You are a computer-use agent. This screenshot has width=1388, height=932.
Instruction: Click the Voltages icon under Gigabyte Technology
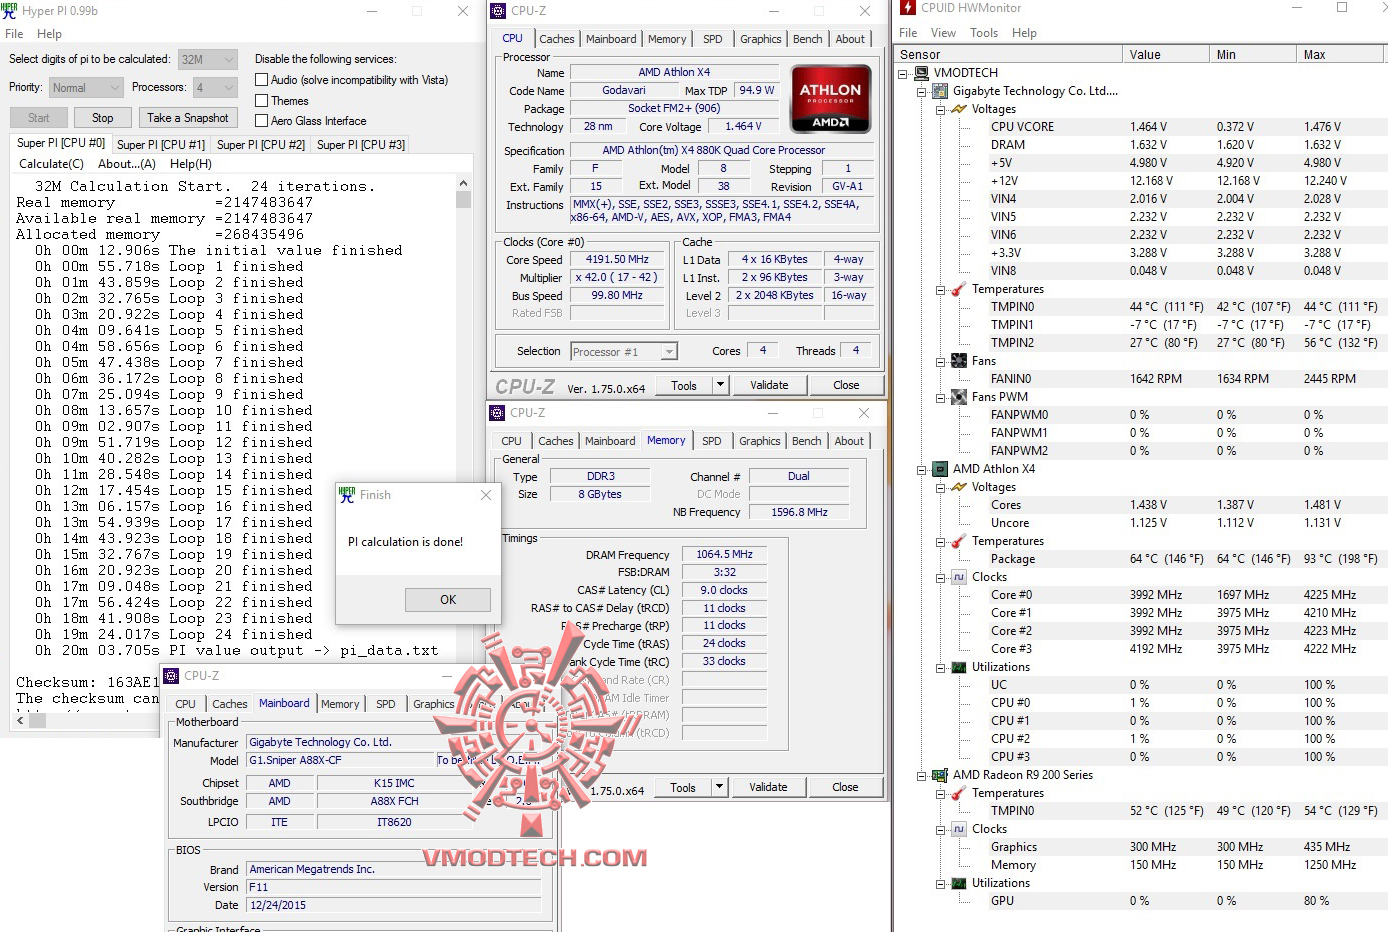pos(959,109)
